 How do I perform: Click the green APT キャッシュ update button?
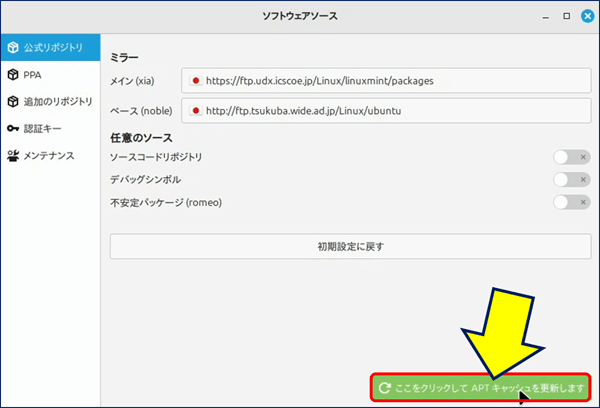point(480,388)
